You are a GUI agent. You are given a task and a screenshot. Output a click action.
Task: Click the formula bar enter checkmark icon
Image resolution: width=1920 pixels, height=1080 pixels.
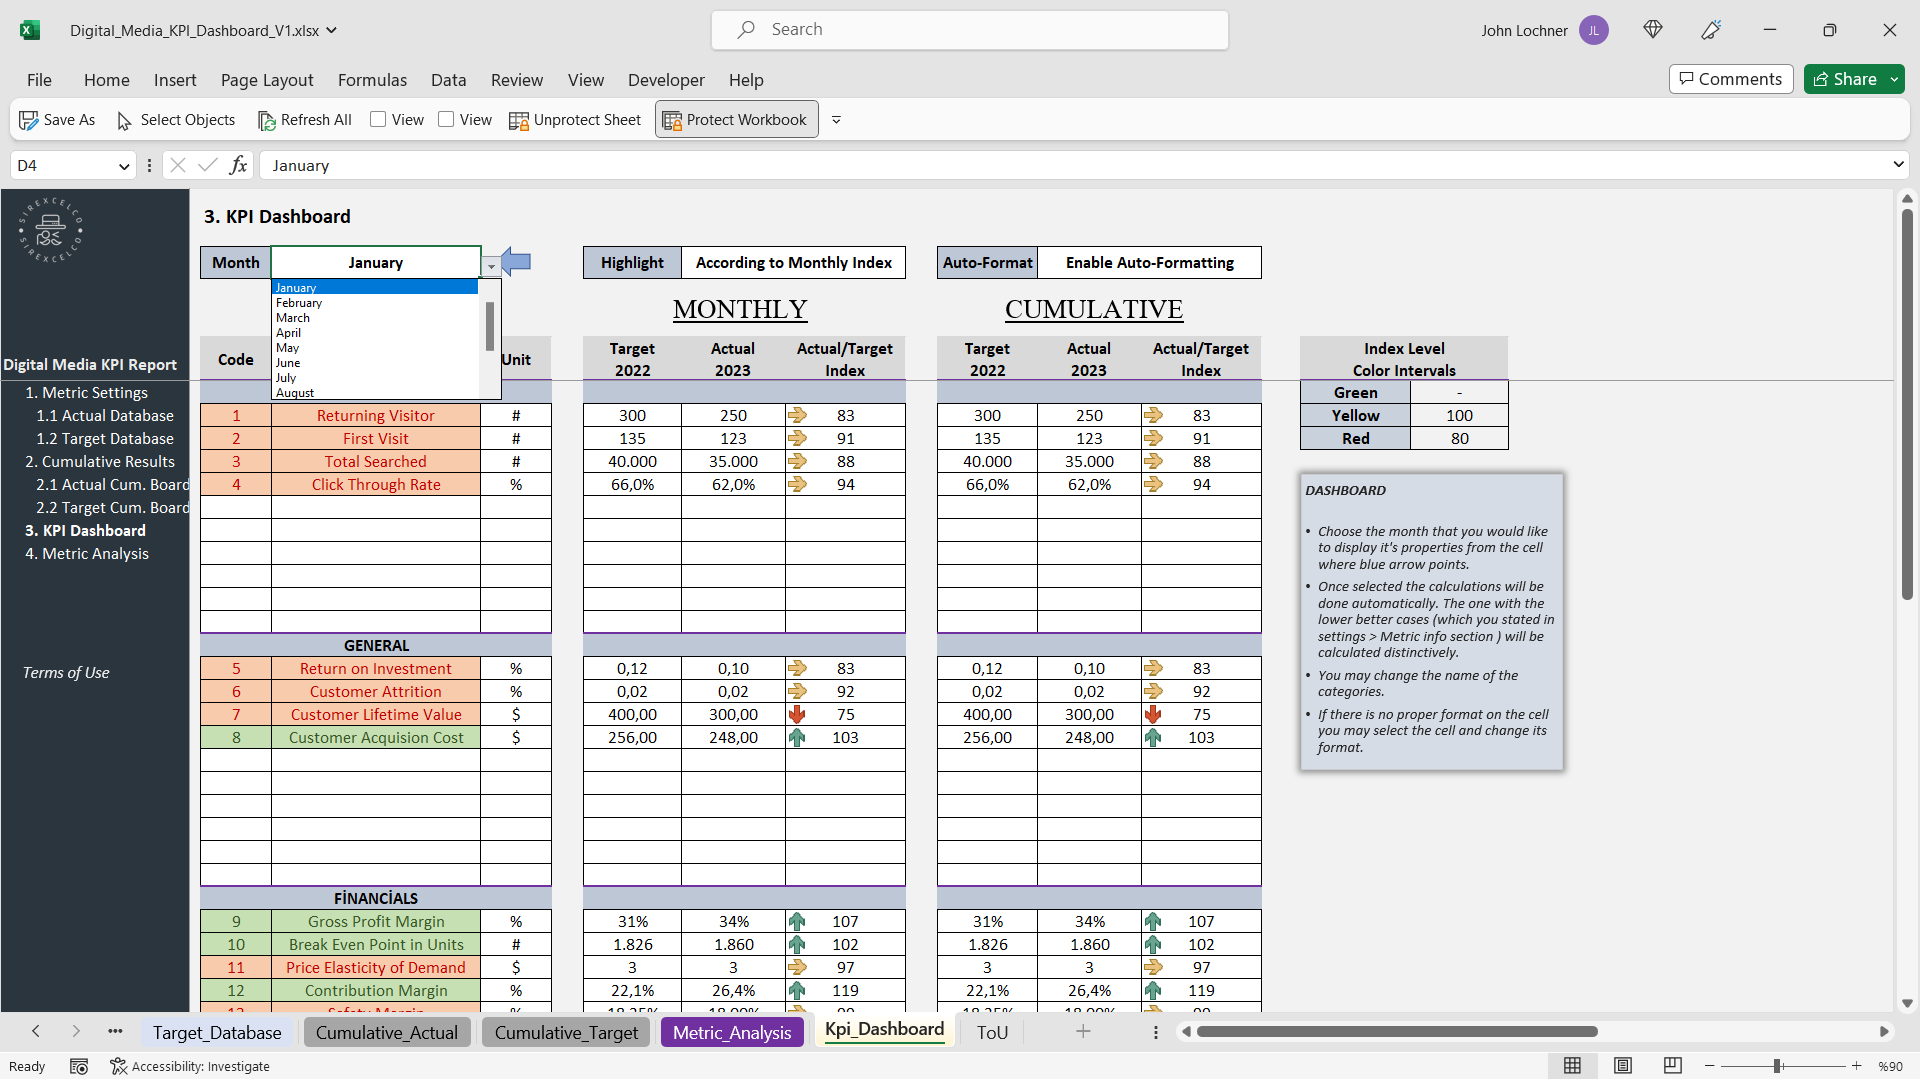click(x=207, y=165)
